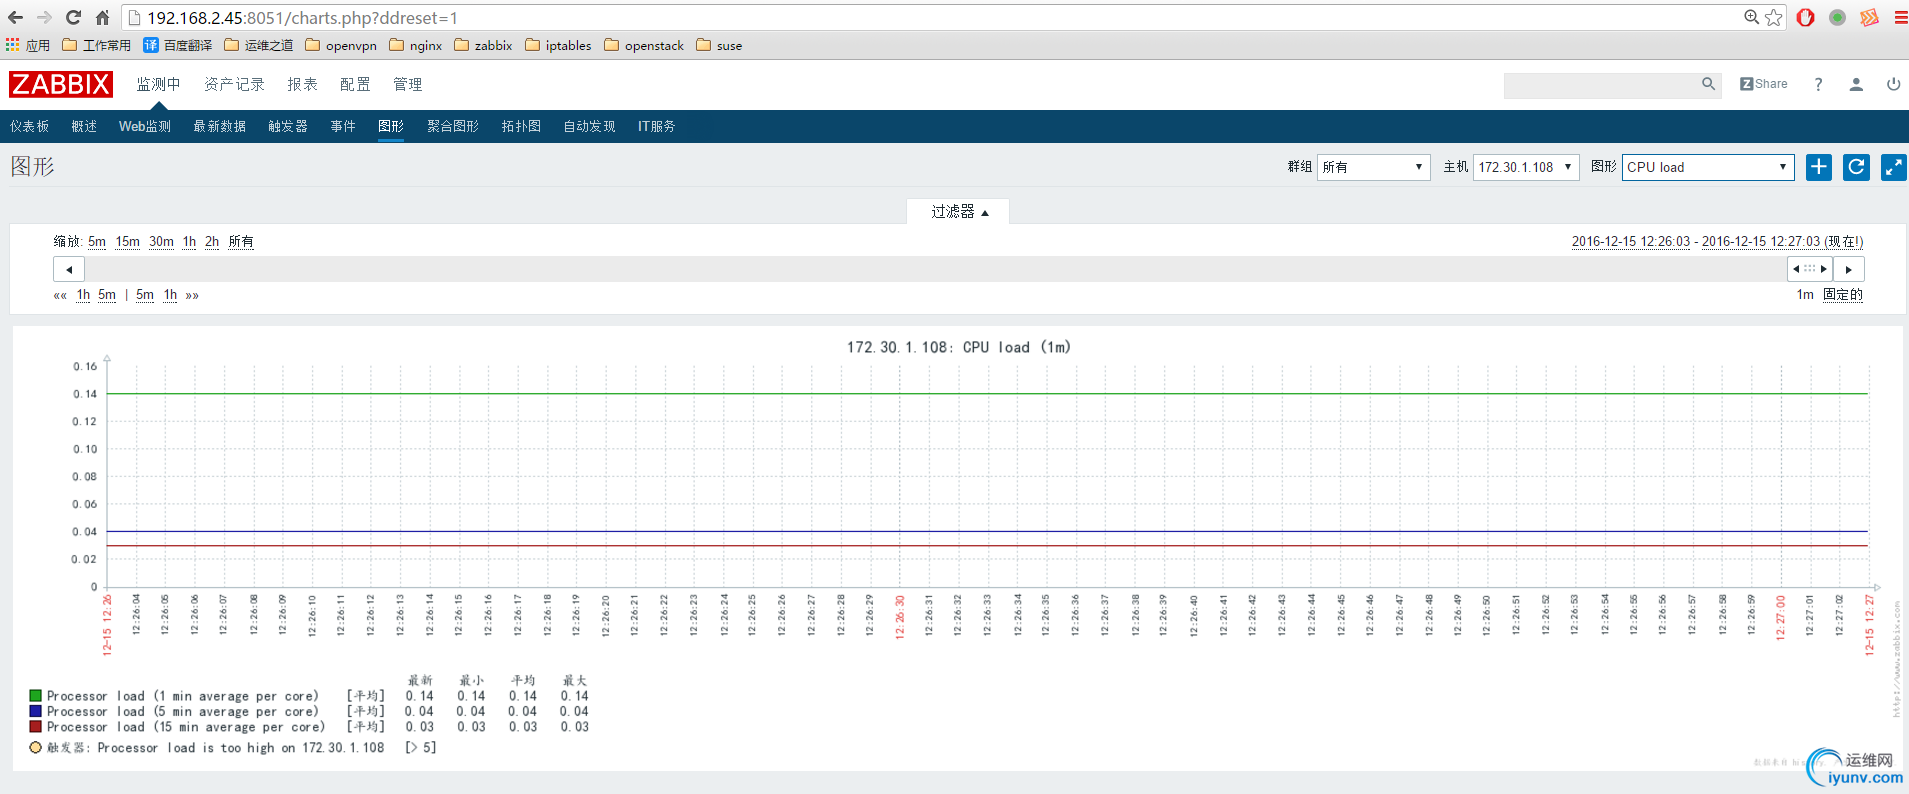Switch to 聚合图形 screens tab
This screenshot has width=1909, height=794.
point(453,126)
